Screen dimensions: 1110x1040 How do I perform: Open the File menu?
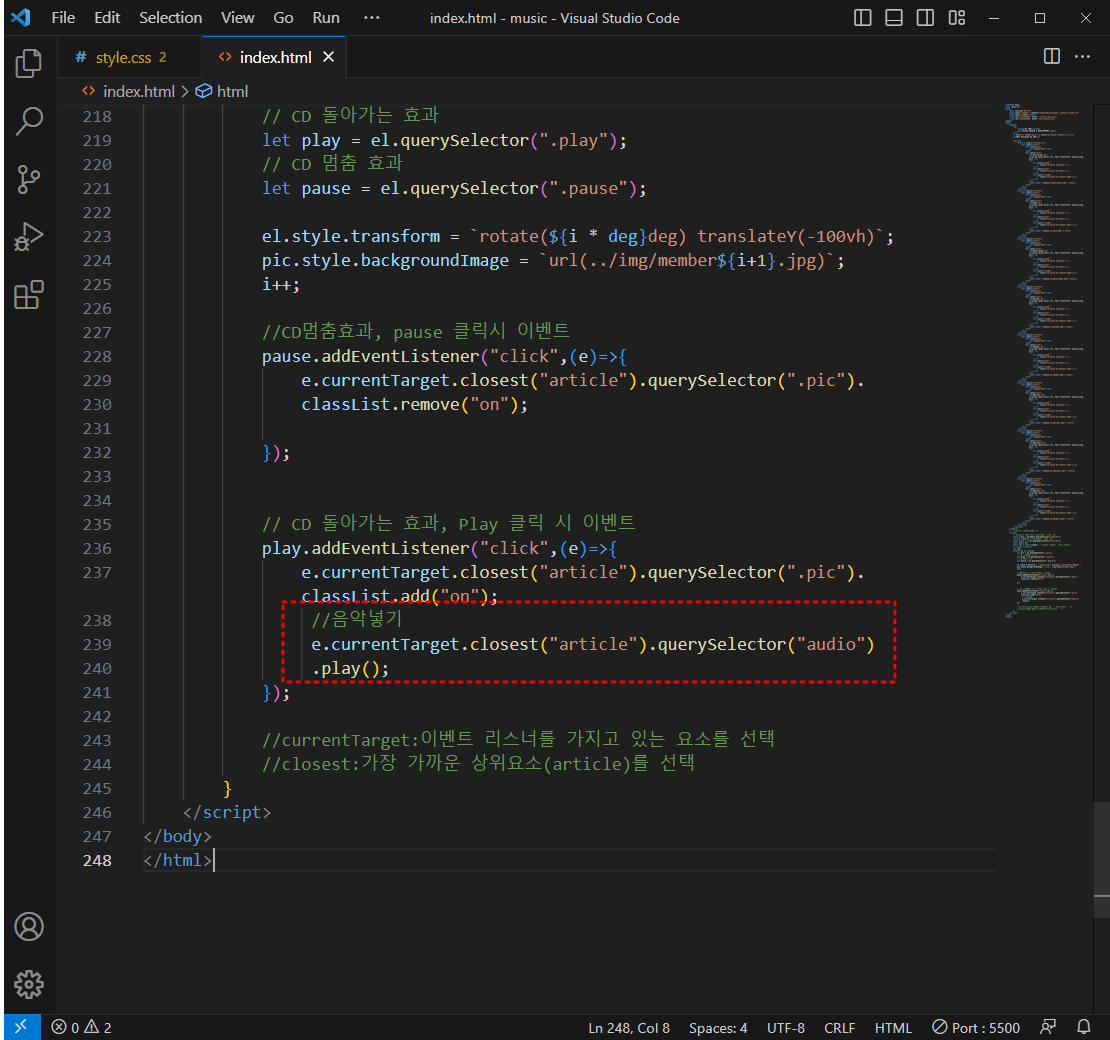click(x=63, y=18)
